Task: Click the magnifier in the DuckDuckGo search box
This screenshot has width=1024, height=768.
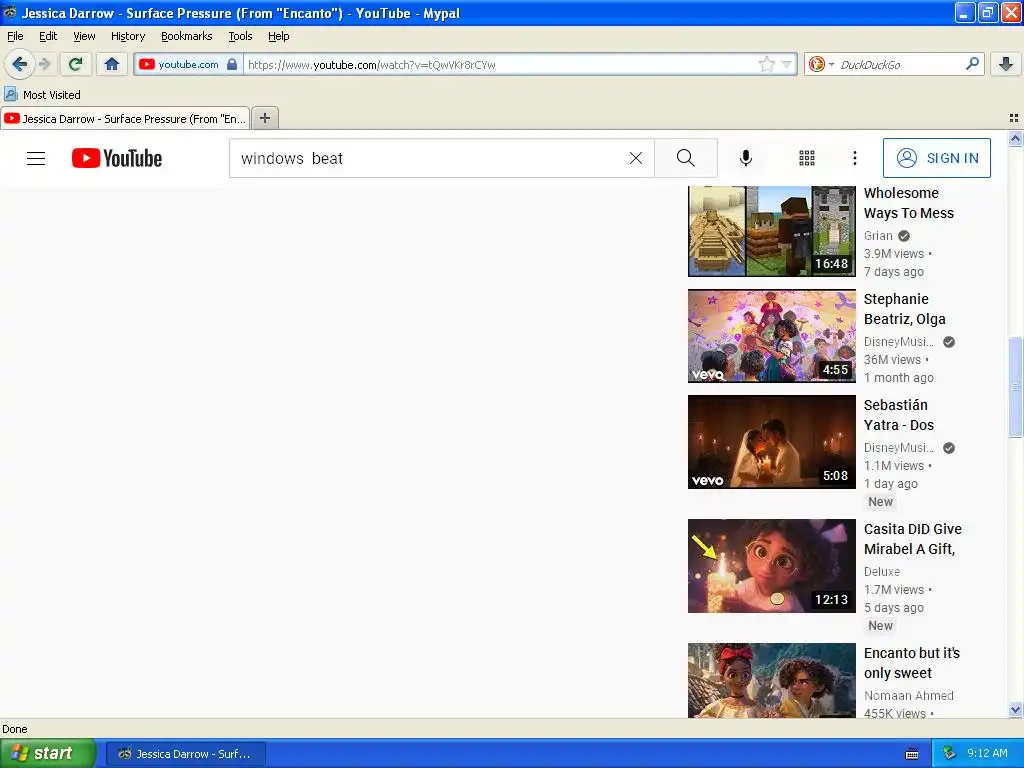Action: tap(972, 64)
